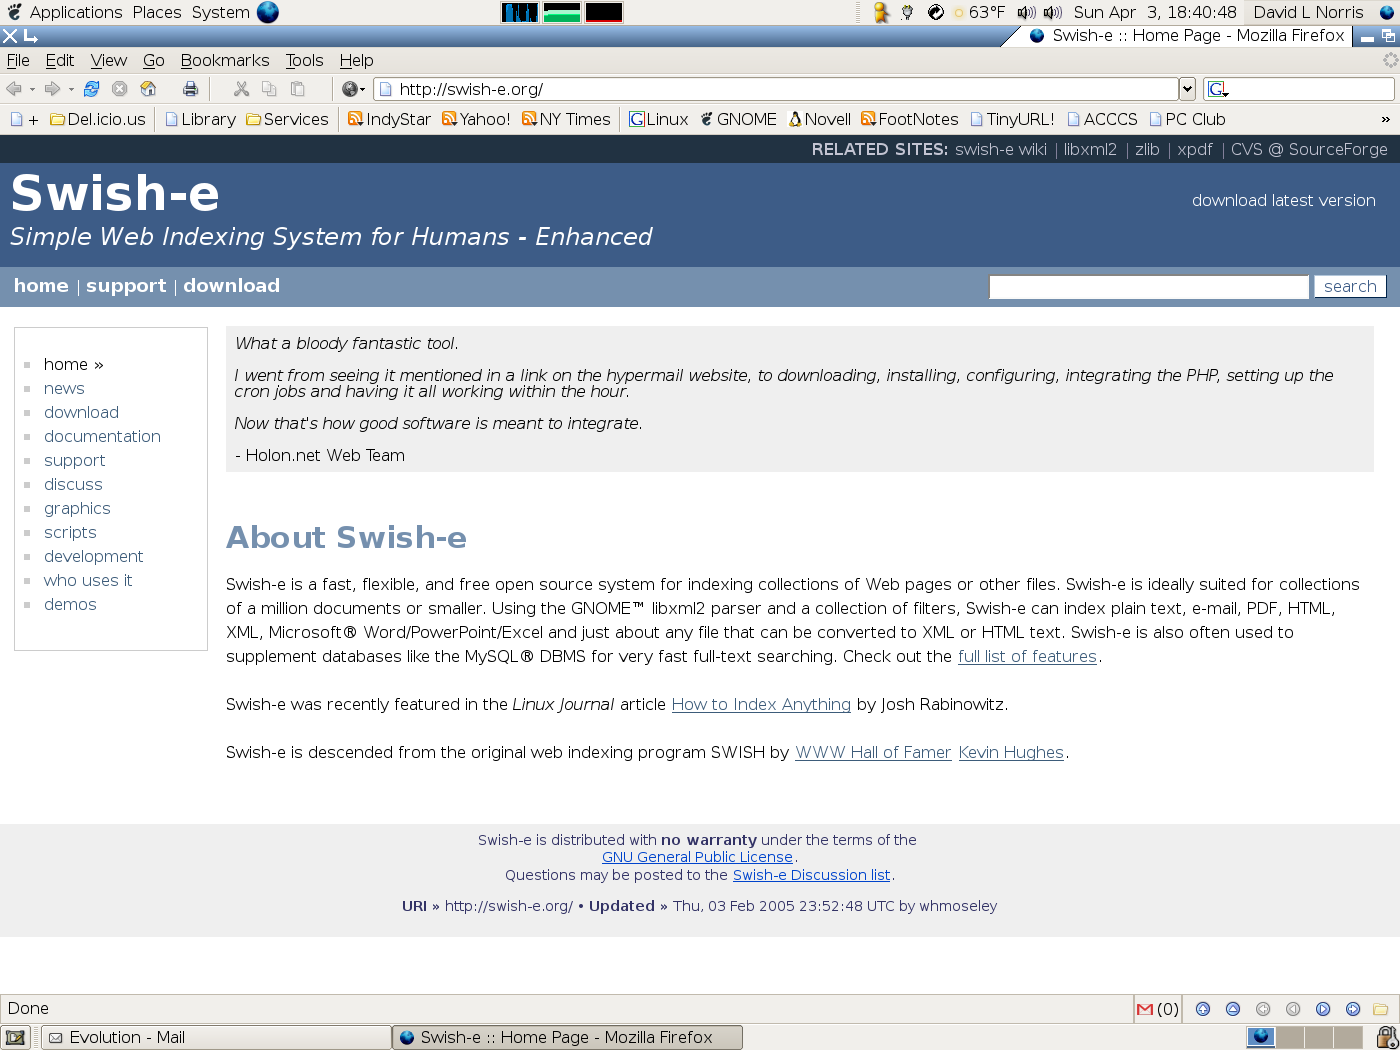Click the weather 63°F applet
The image size is (1400, 1050).
point(978,12)
